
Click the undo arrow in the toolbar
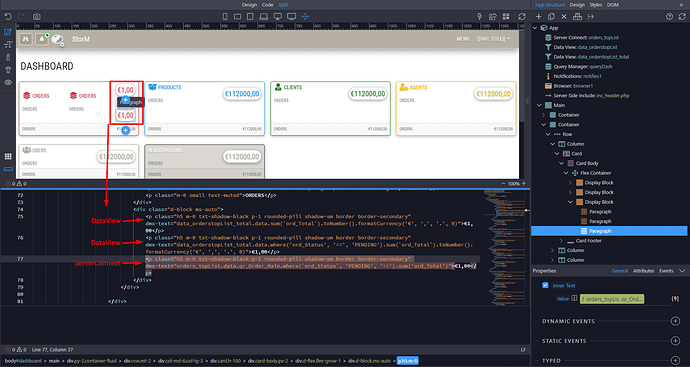[x=8, y=16]
